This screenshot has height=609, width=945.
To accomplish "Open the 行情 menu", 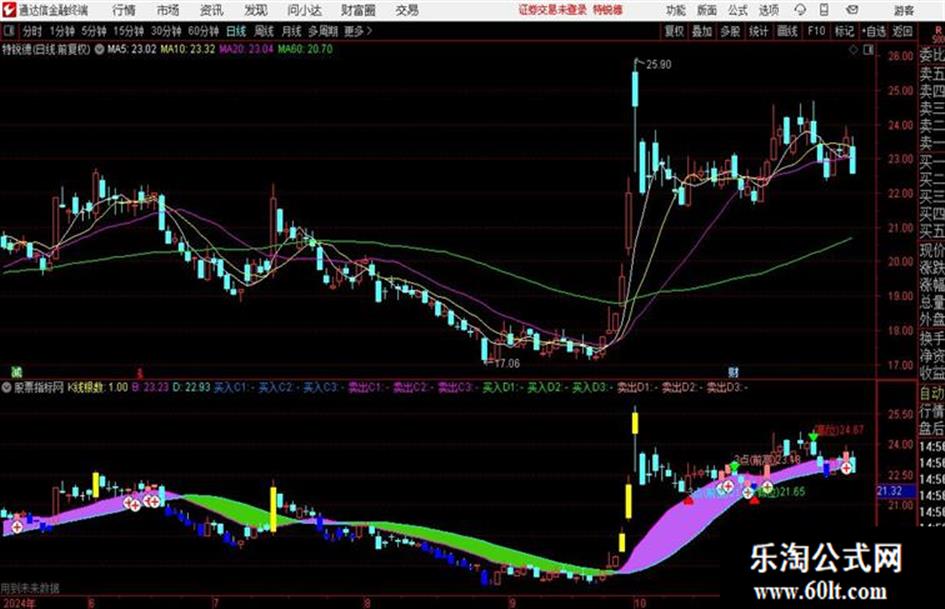I will pyautogui.click(x=124, y=10).
